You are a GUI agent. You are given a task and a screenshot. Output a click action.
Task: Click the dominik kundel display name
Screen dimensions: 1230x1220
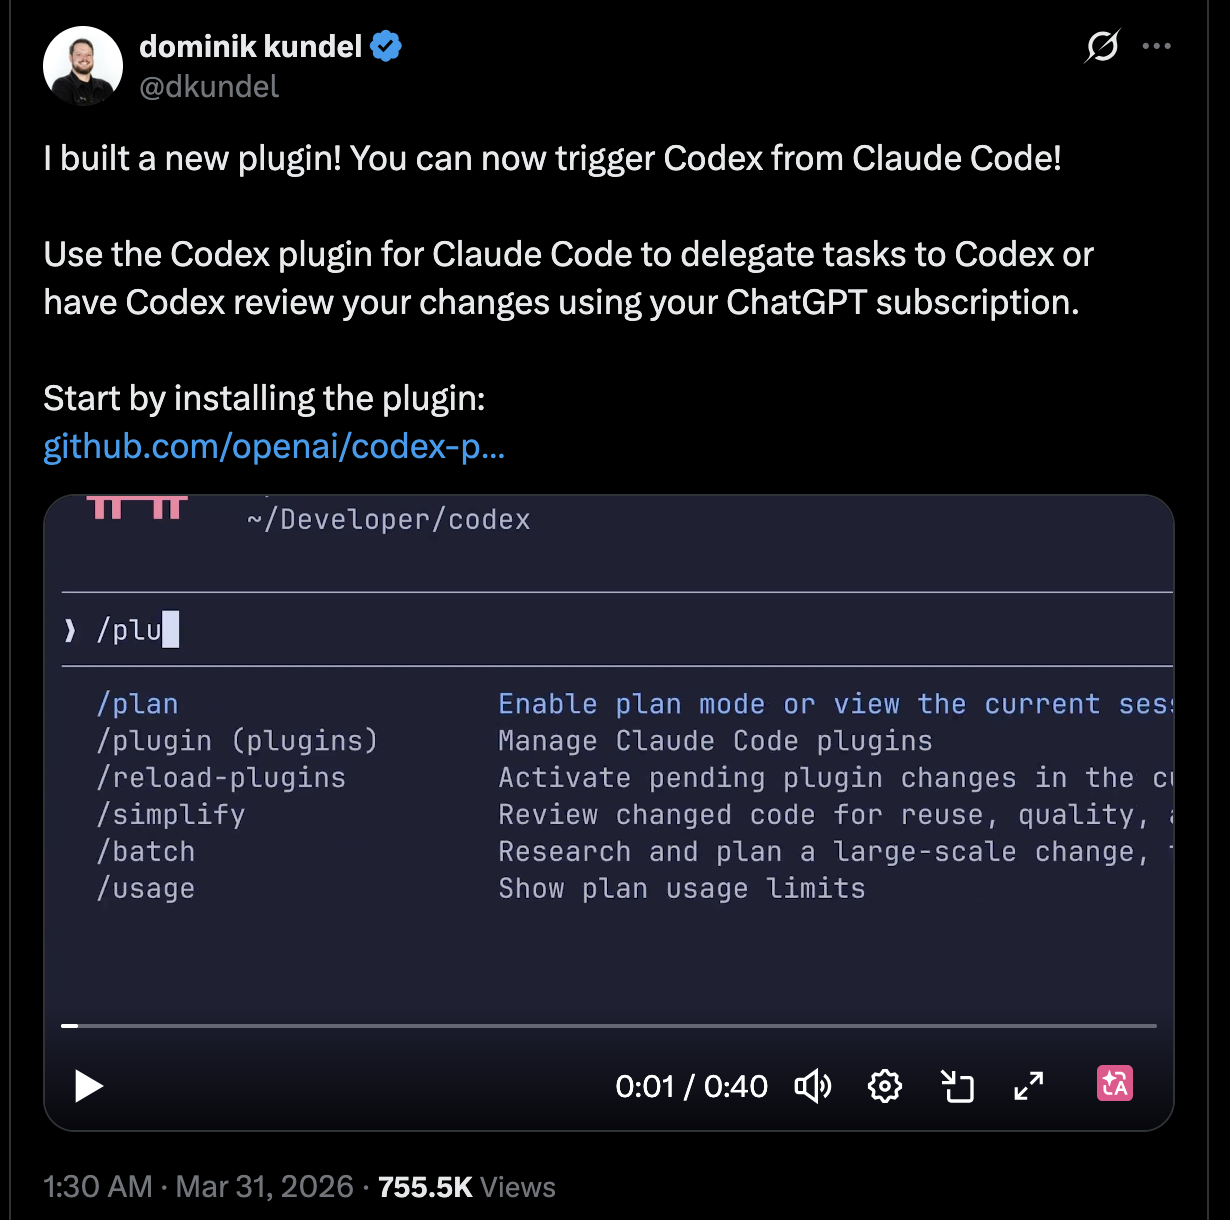[250, 46]
